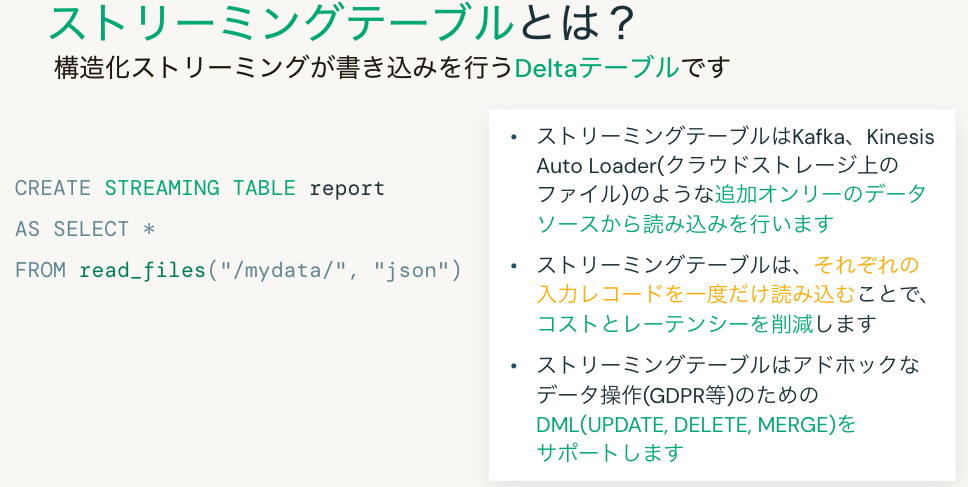The image size is (968, 487).
Task: Click the subtitle starting with 構造化ストリーミング
Action: click(393, 68)
